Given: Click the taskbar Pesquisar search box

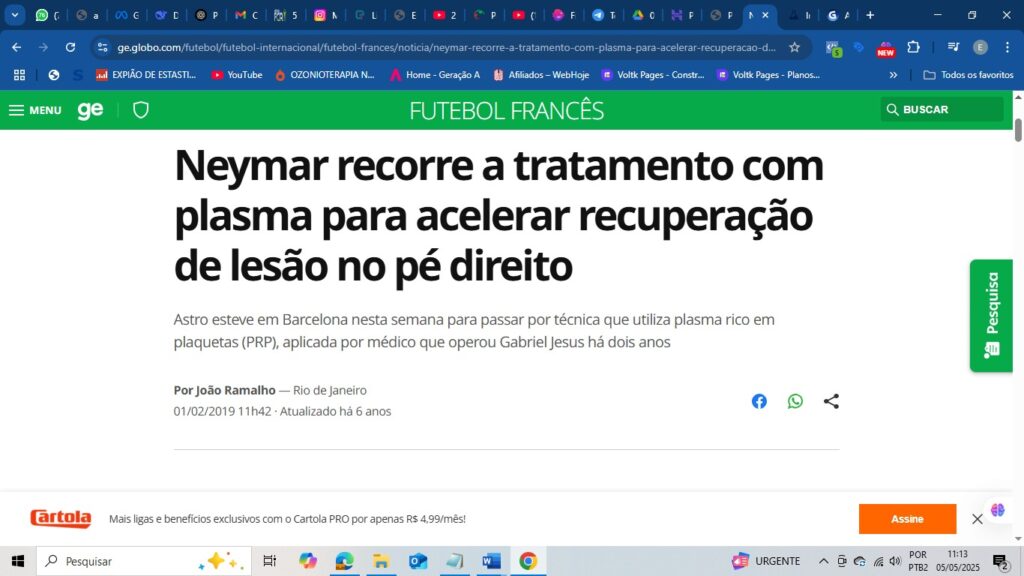Looking at the screenshot, I should (144, 561).
